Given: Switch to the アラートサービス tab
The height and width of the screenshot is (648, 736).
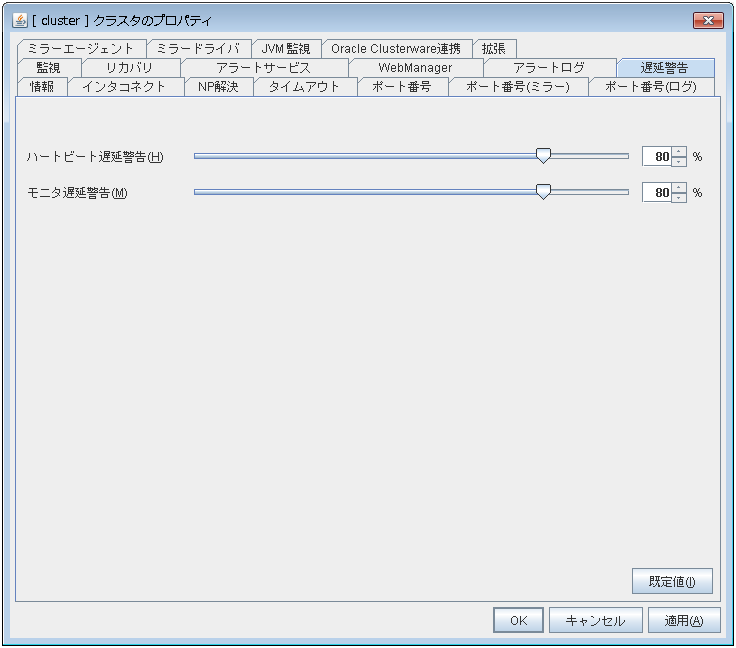Looking at the screenshot, I should click(x=264, y=68).
